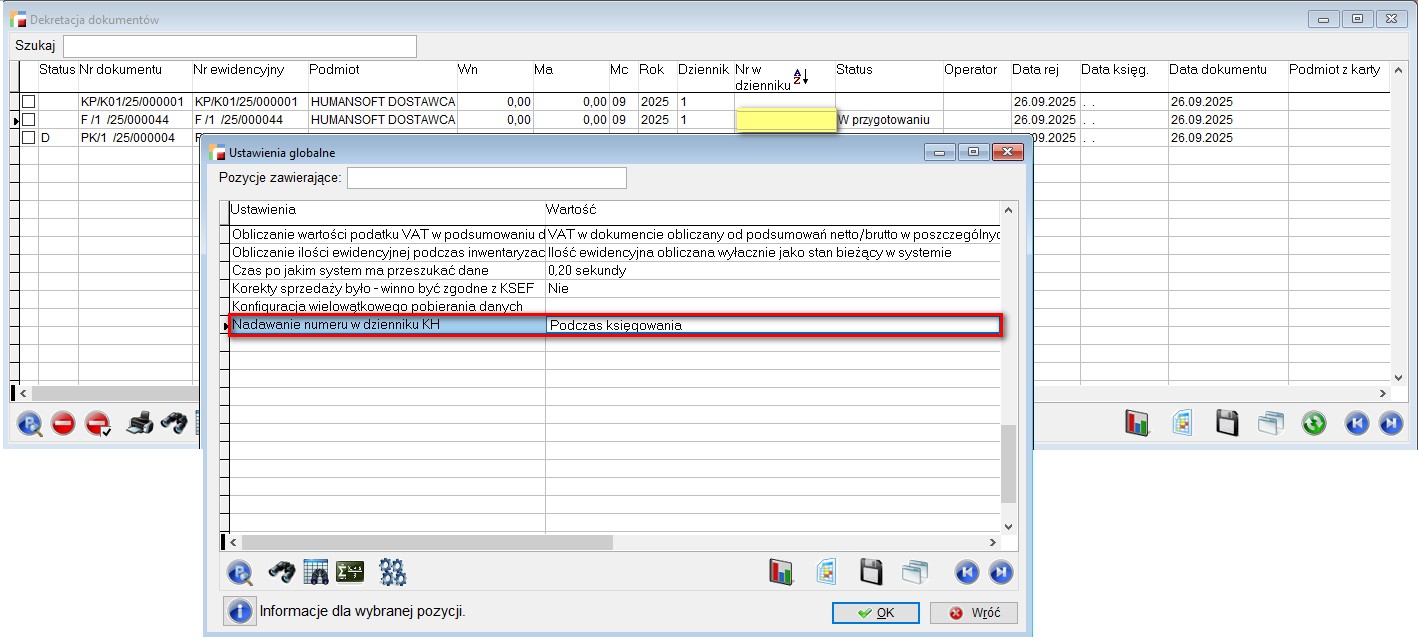Click the printer icon in Dekretacja toolbar
Image resolution: width=1418 pixels, height=641 pixels.
coord(140,424)
